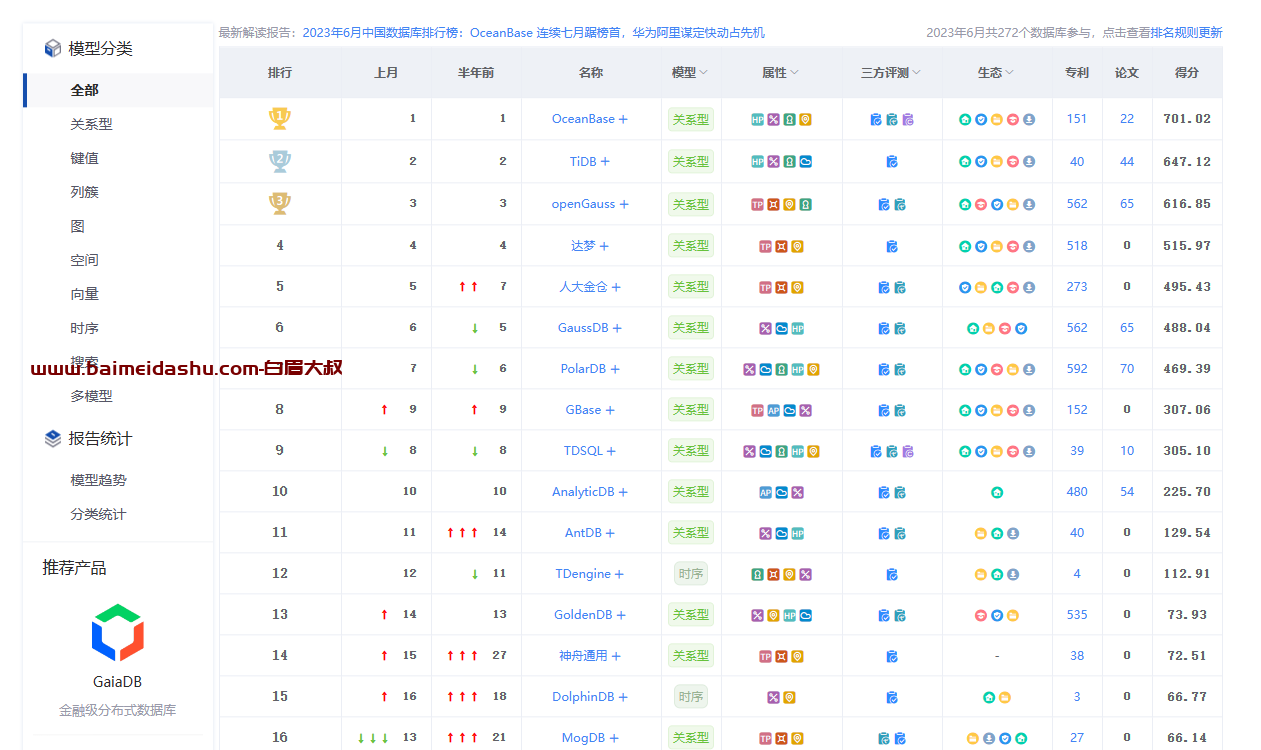Click the 得分 column header
1261x750 pixels.
point(1187,73)
